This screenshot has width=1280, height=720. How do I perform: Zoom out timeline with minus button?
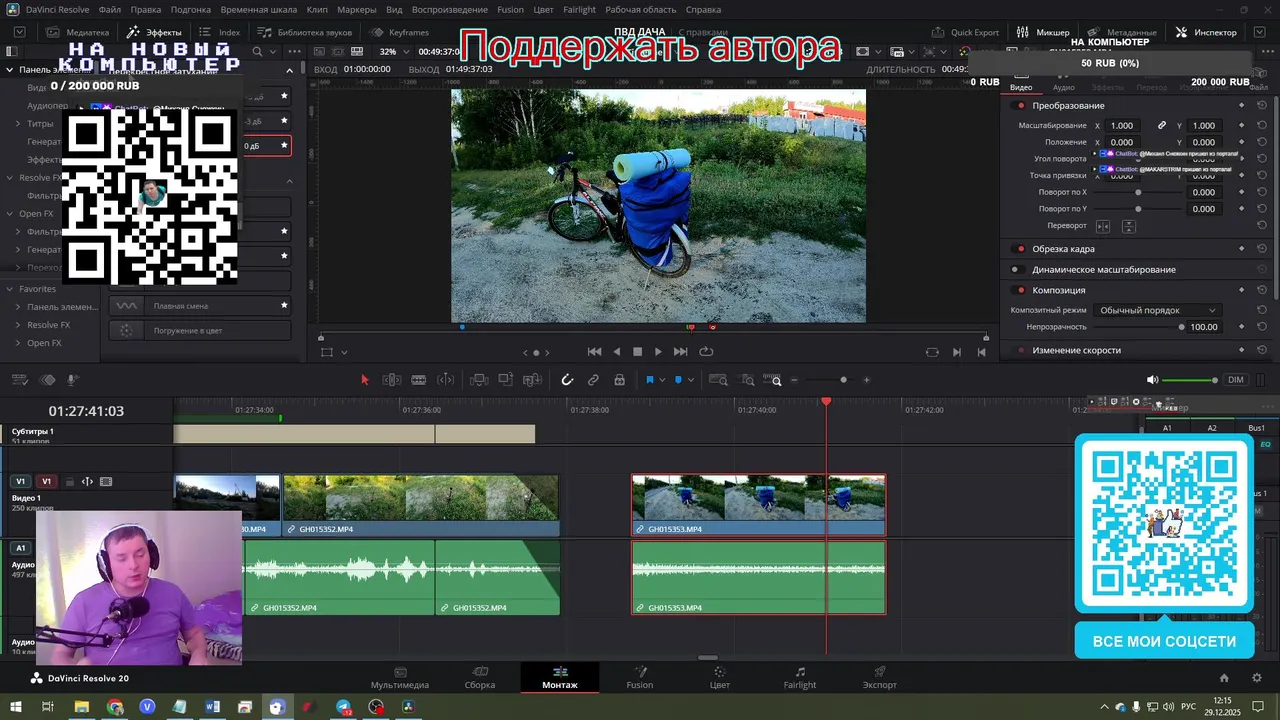point(795,380)
